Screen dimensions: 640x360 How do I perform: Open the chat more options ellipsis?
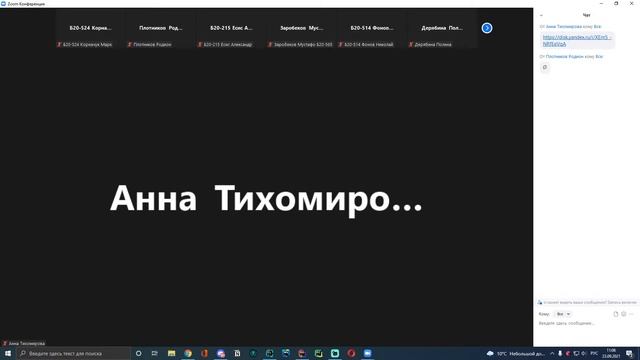(x=631, y=314)
